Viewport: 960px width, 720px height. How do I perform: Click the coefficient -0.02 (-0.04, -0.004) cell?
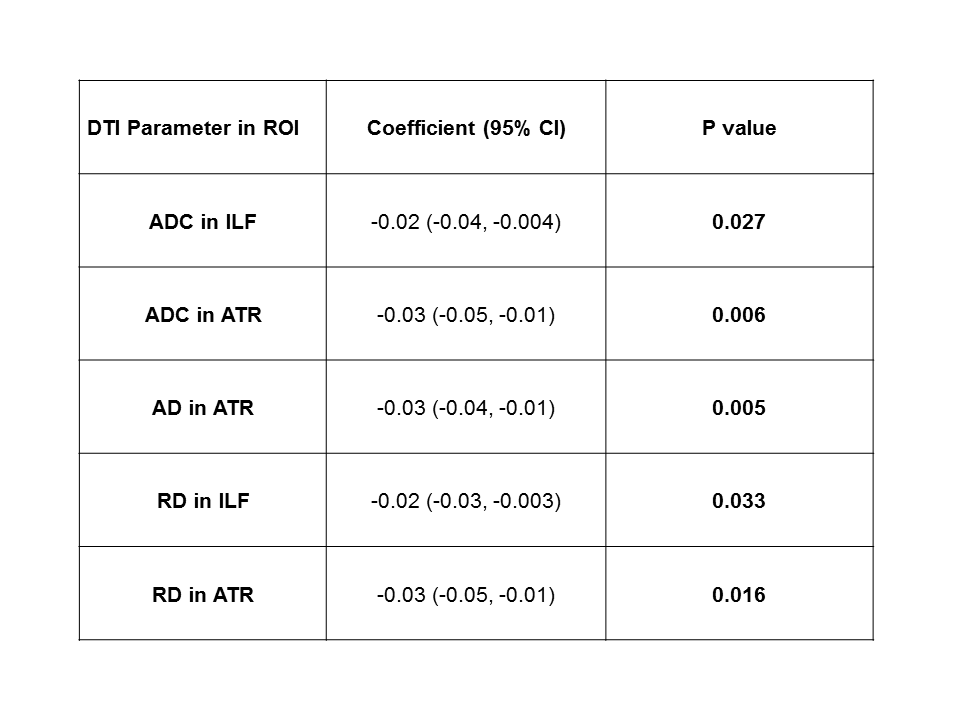466,222
